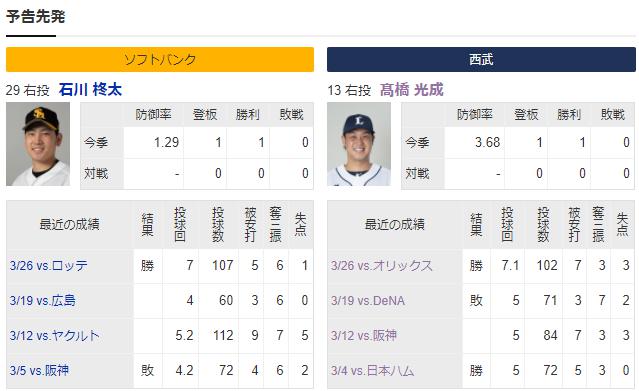Click the 最近の成績 header in SoftBank table
This screenshot has height=391, width=639.
(x=70, y=225)
